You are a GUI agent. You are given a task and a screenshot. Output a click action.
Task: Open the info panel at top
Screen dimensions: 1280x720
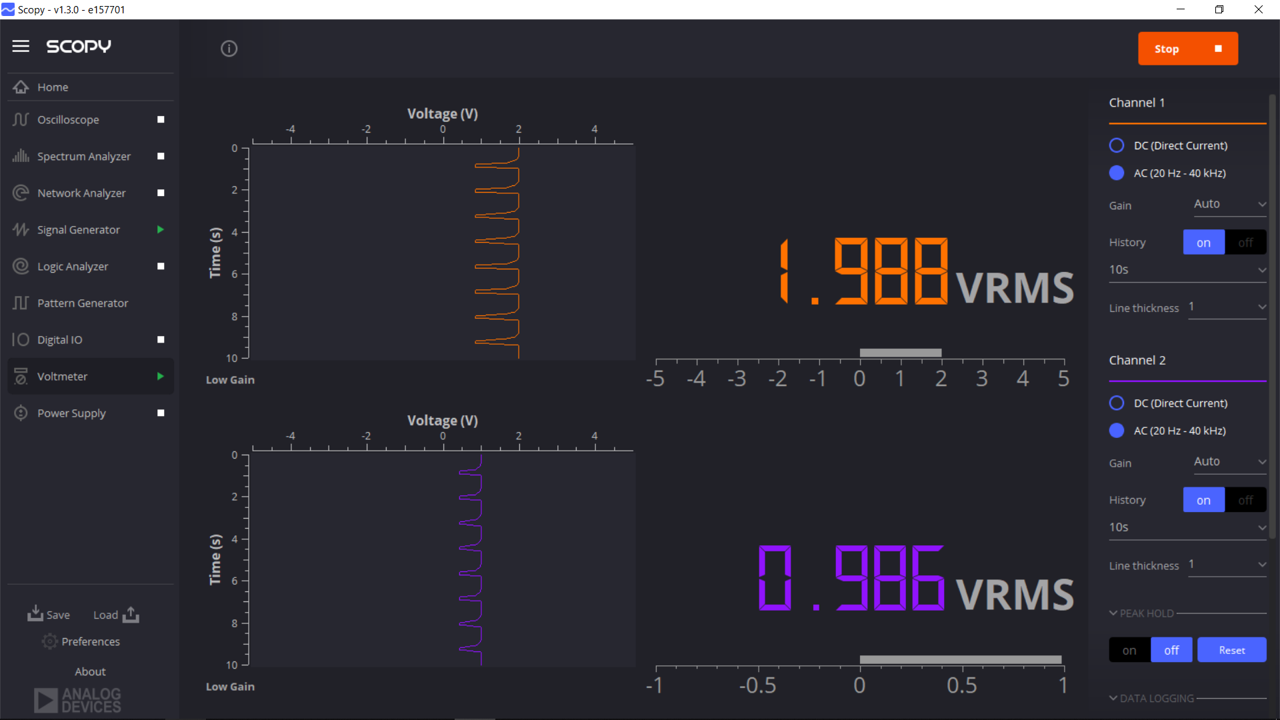coord(228,48)
